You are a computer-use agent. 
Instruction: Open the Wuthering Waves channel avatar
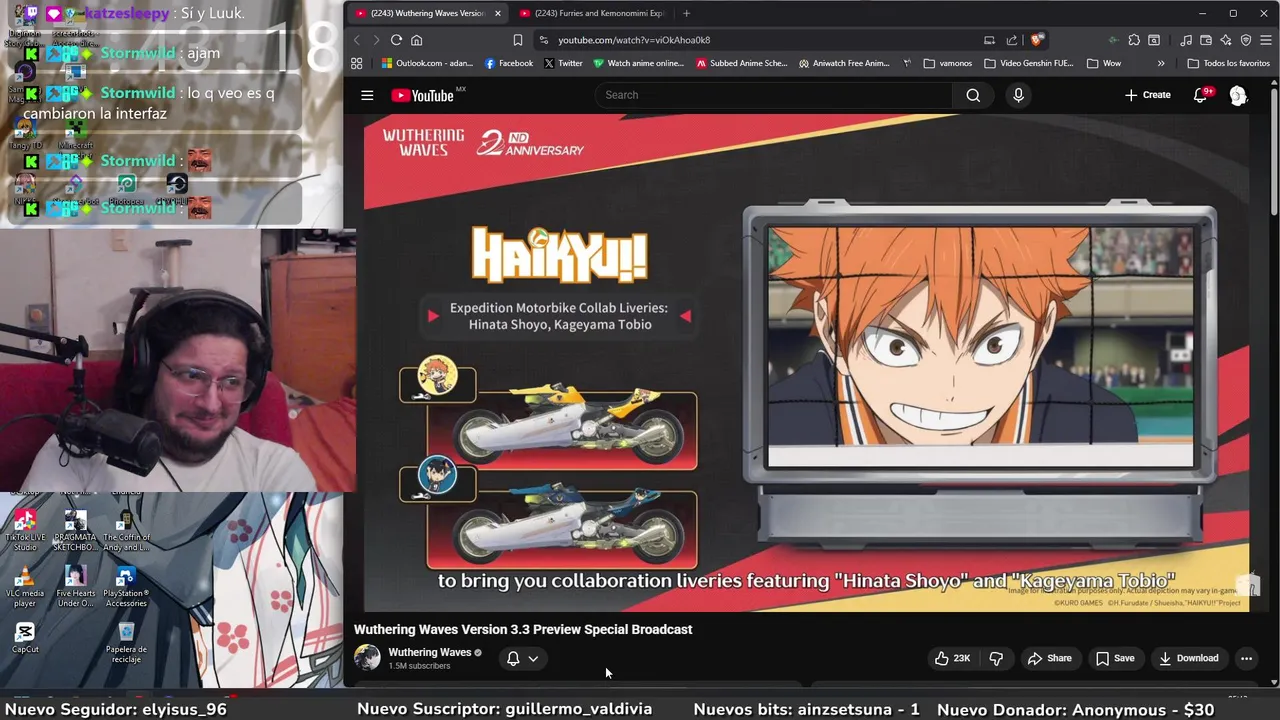coord(367,657)
